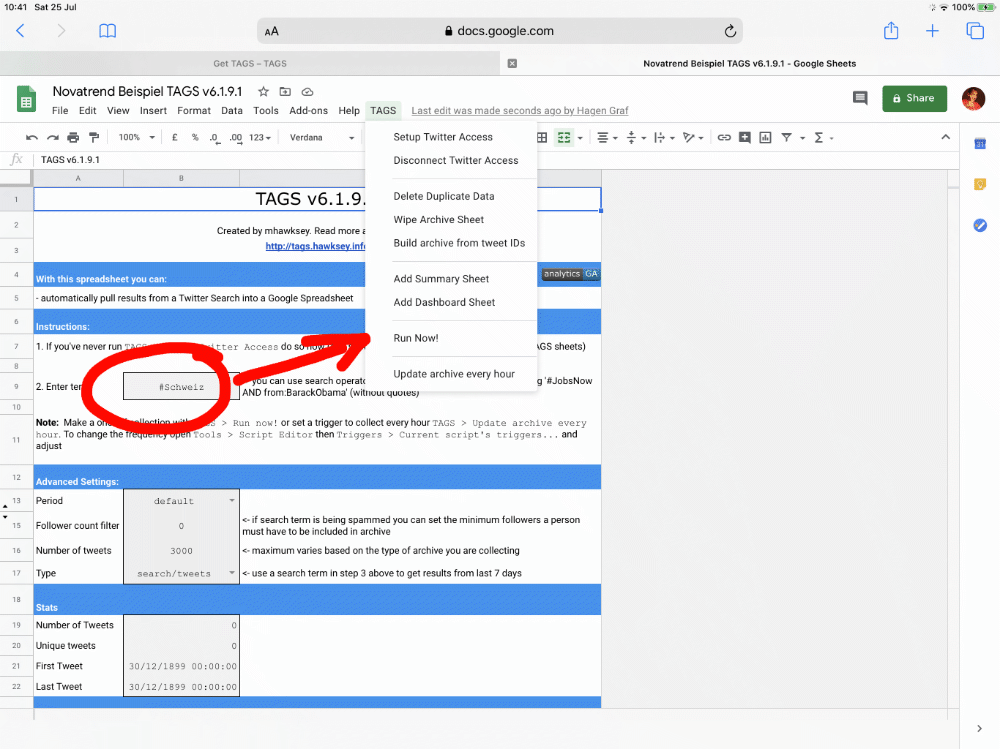Screen dimensions: 1000x749
Task: Move document to folder icon
Action: 285,91
